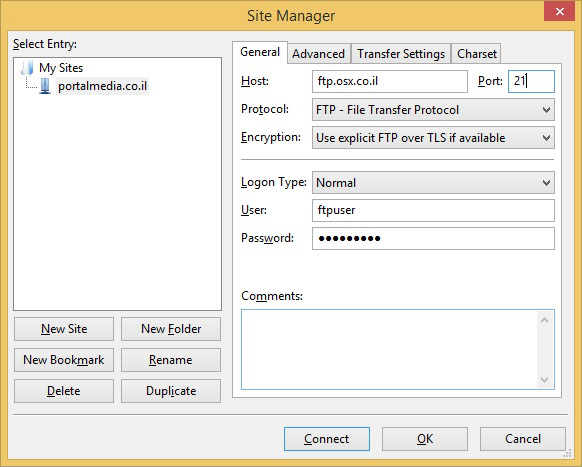Viewport: 582px width, 467px height.
Task: Click into the Comments text area
Action: point(389,349)
